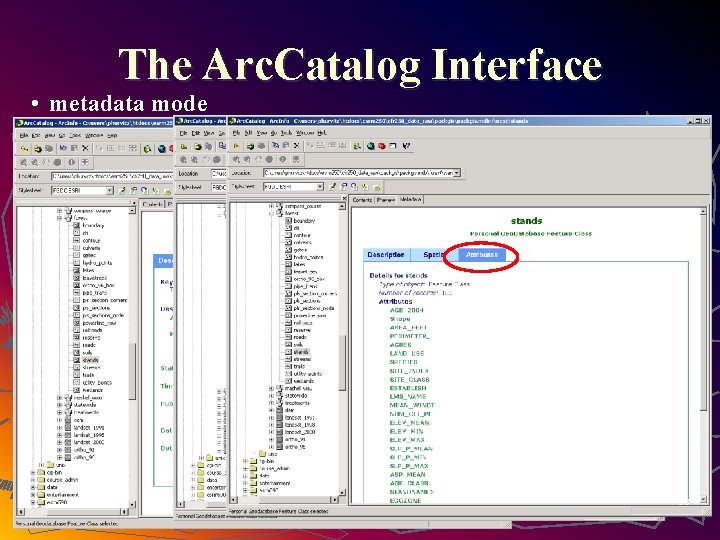Open Location path dropdown in front window
720x540 pixels.
(x=456, y=173)
